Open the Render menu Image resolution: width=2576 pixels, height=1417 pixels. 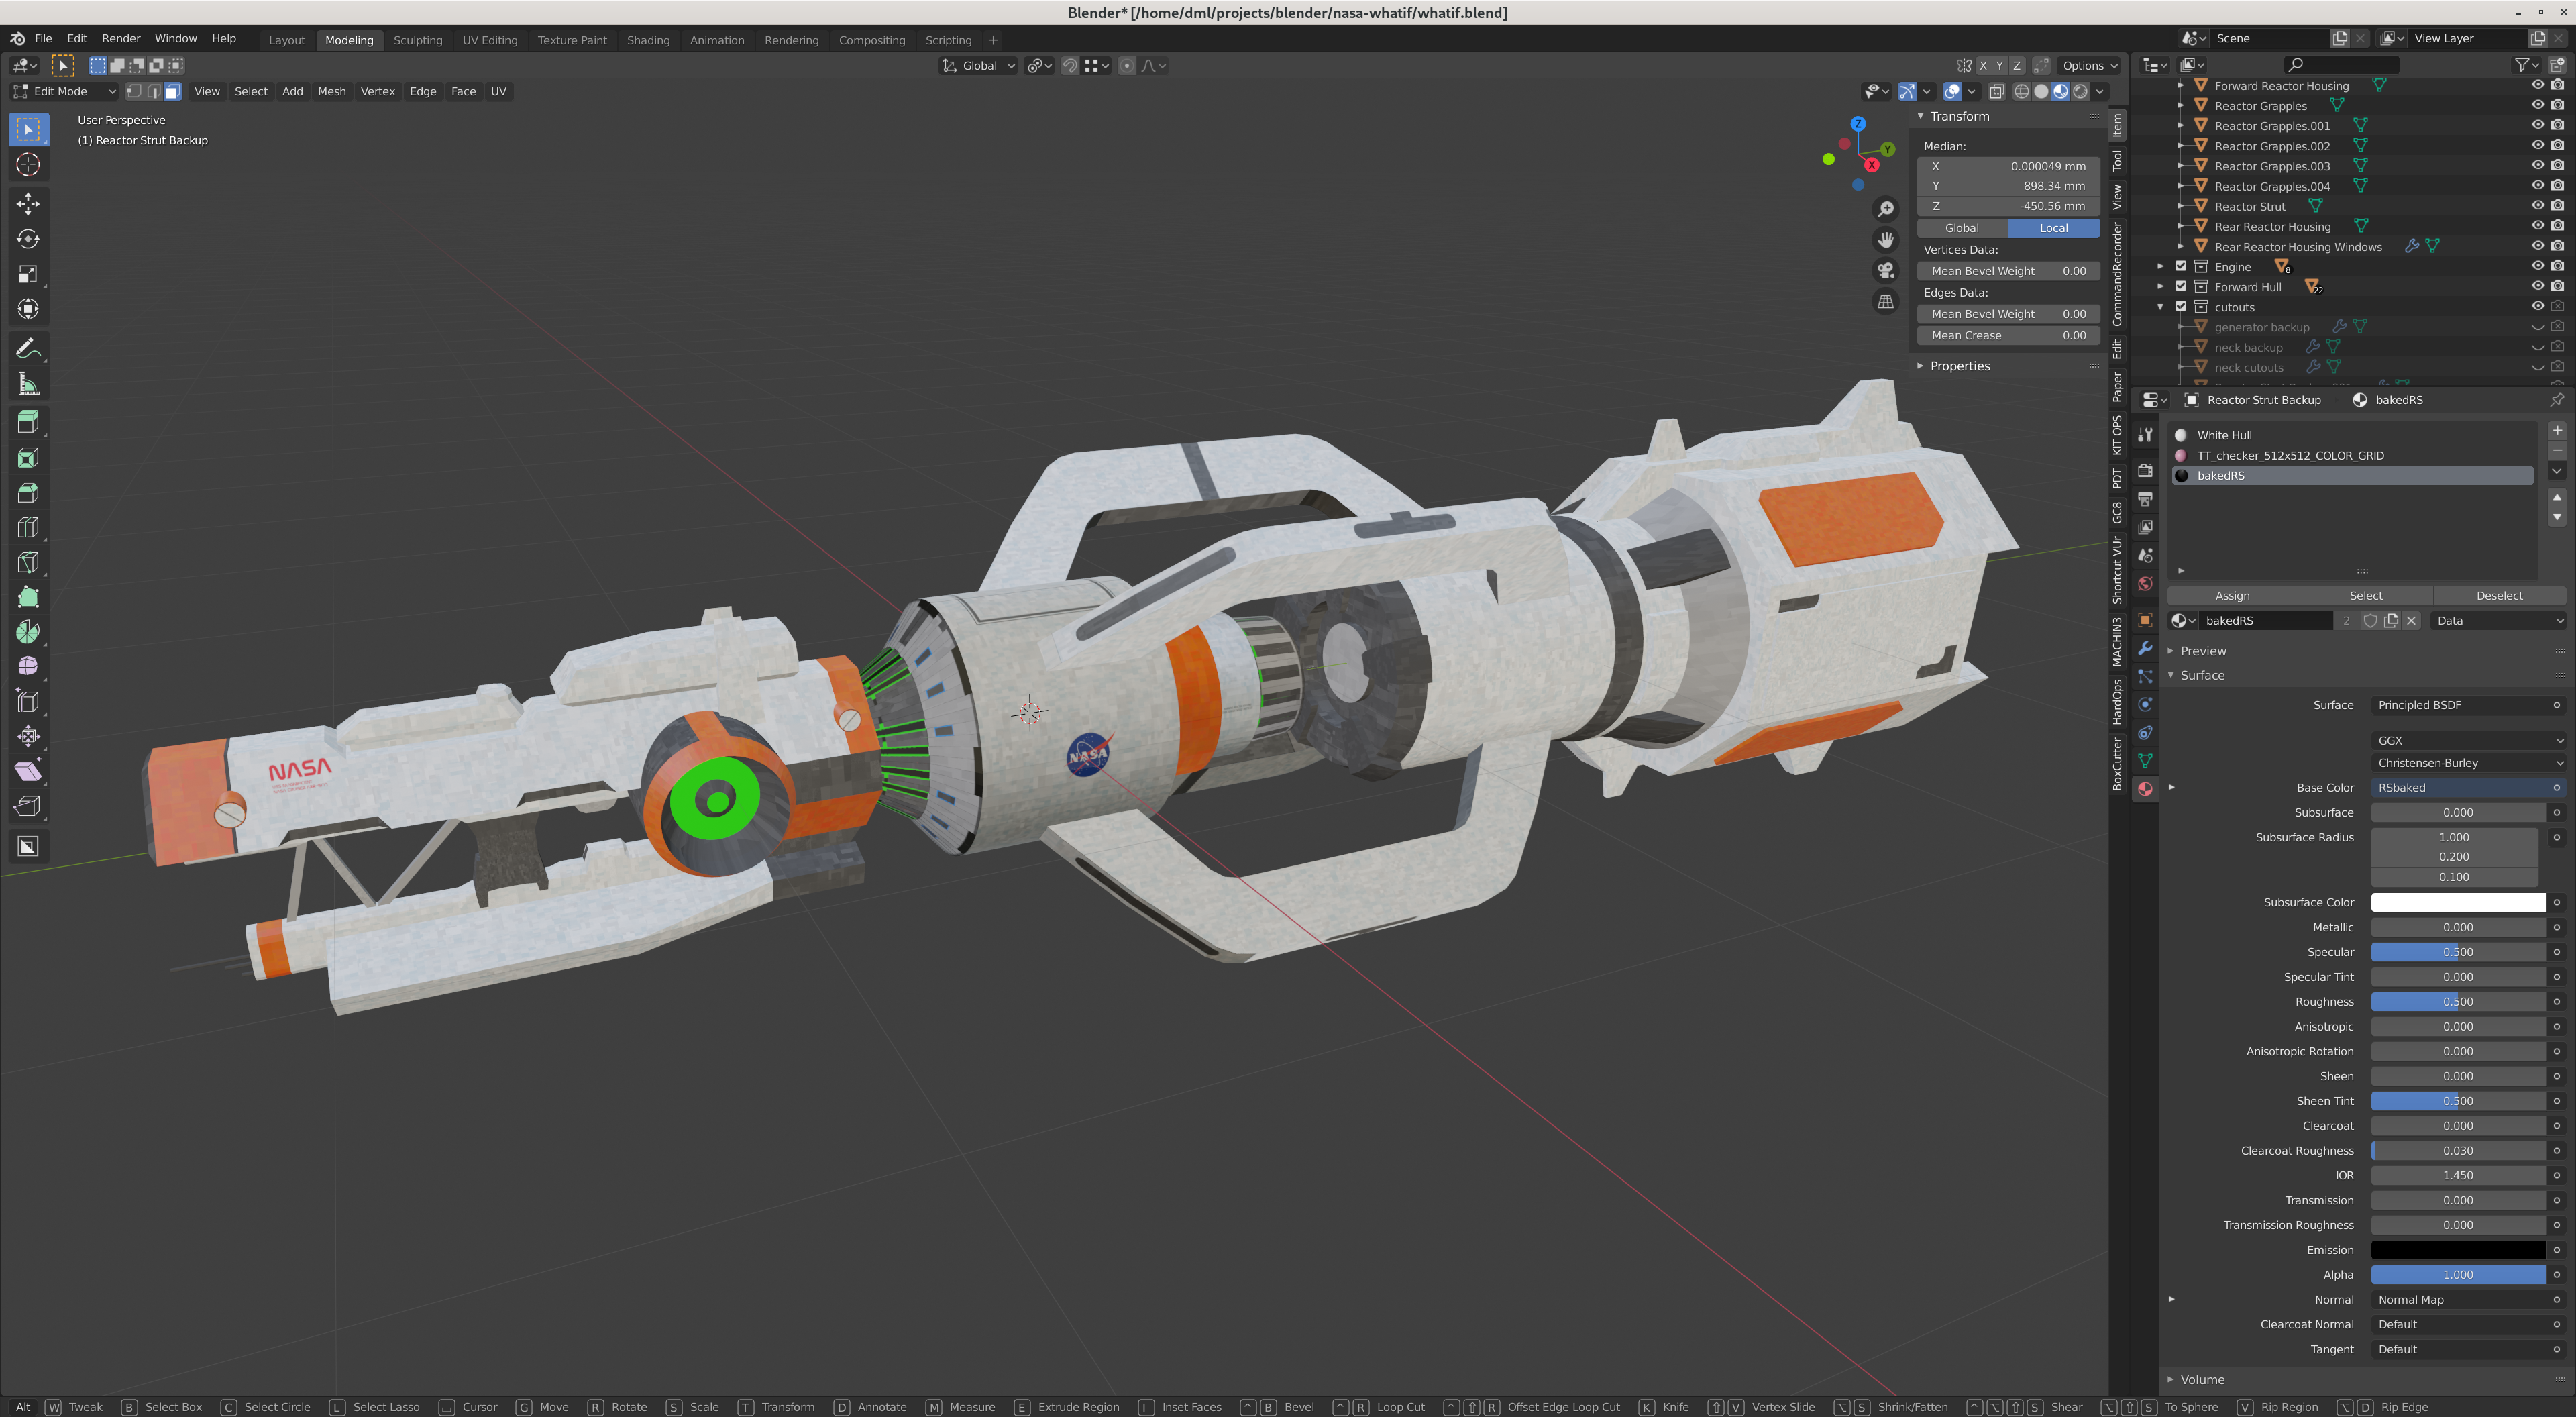pyautogui.click(x=121, y=38)
